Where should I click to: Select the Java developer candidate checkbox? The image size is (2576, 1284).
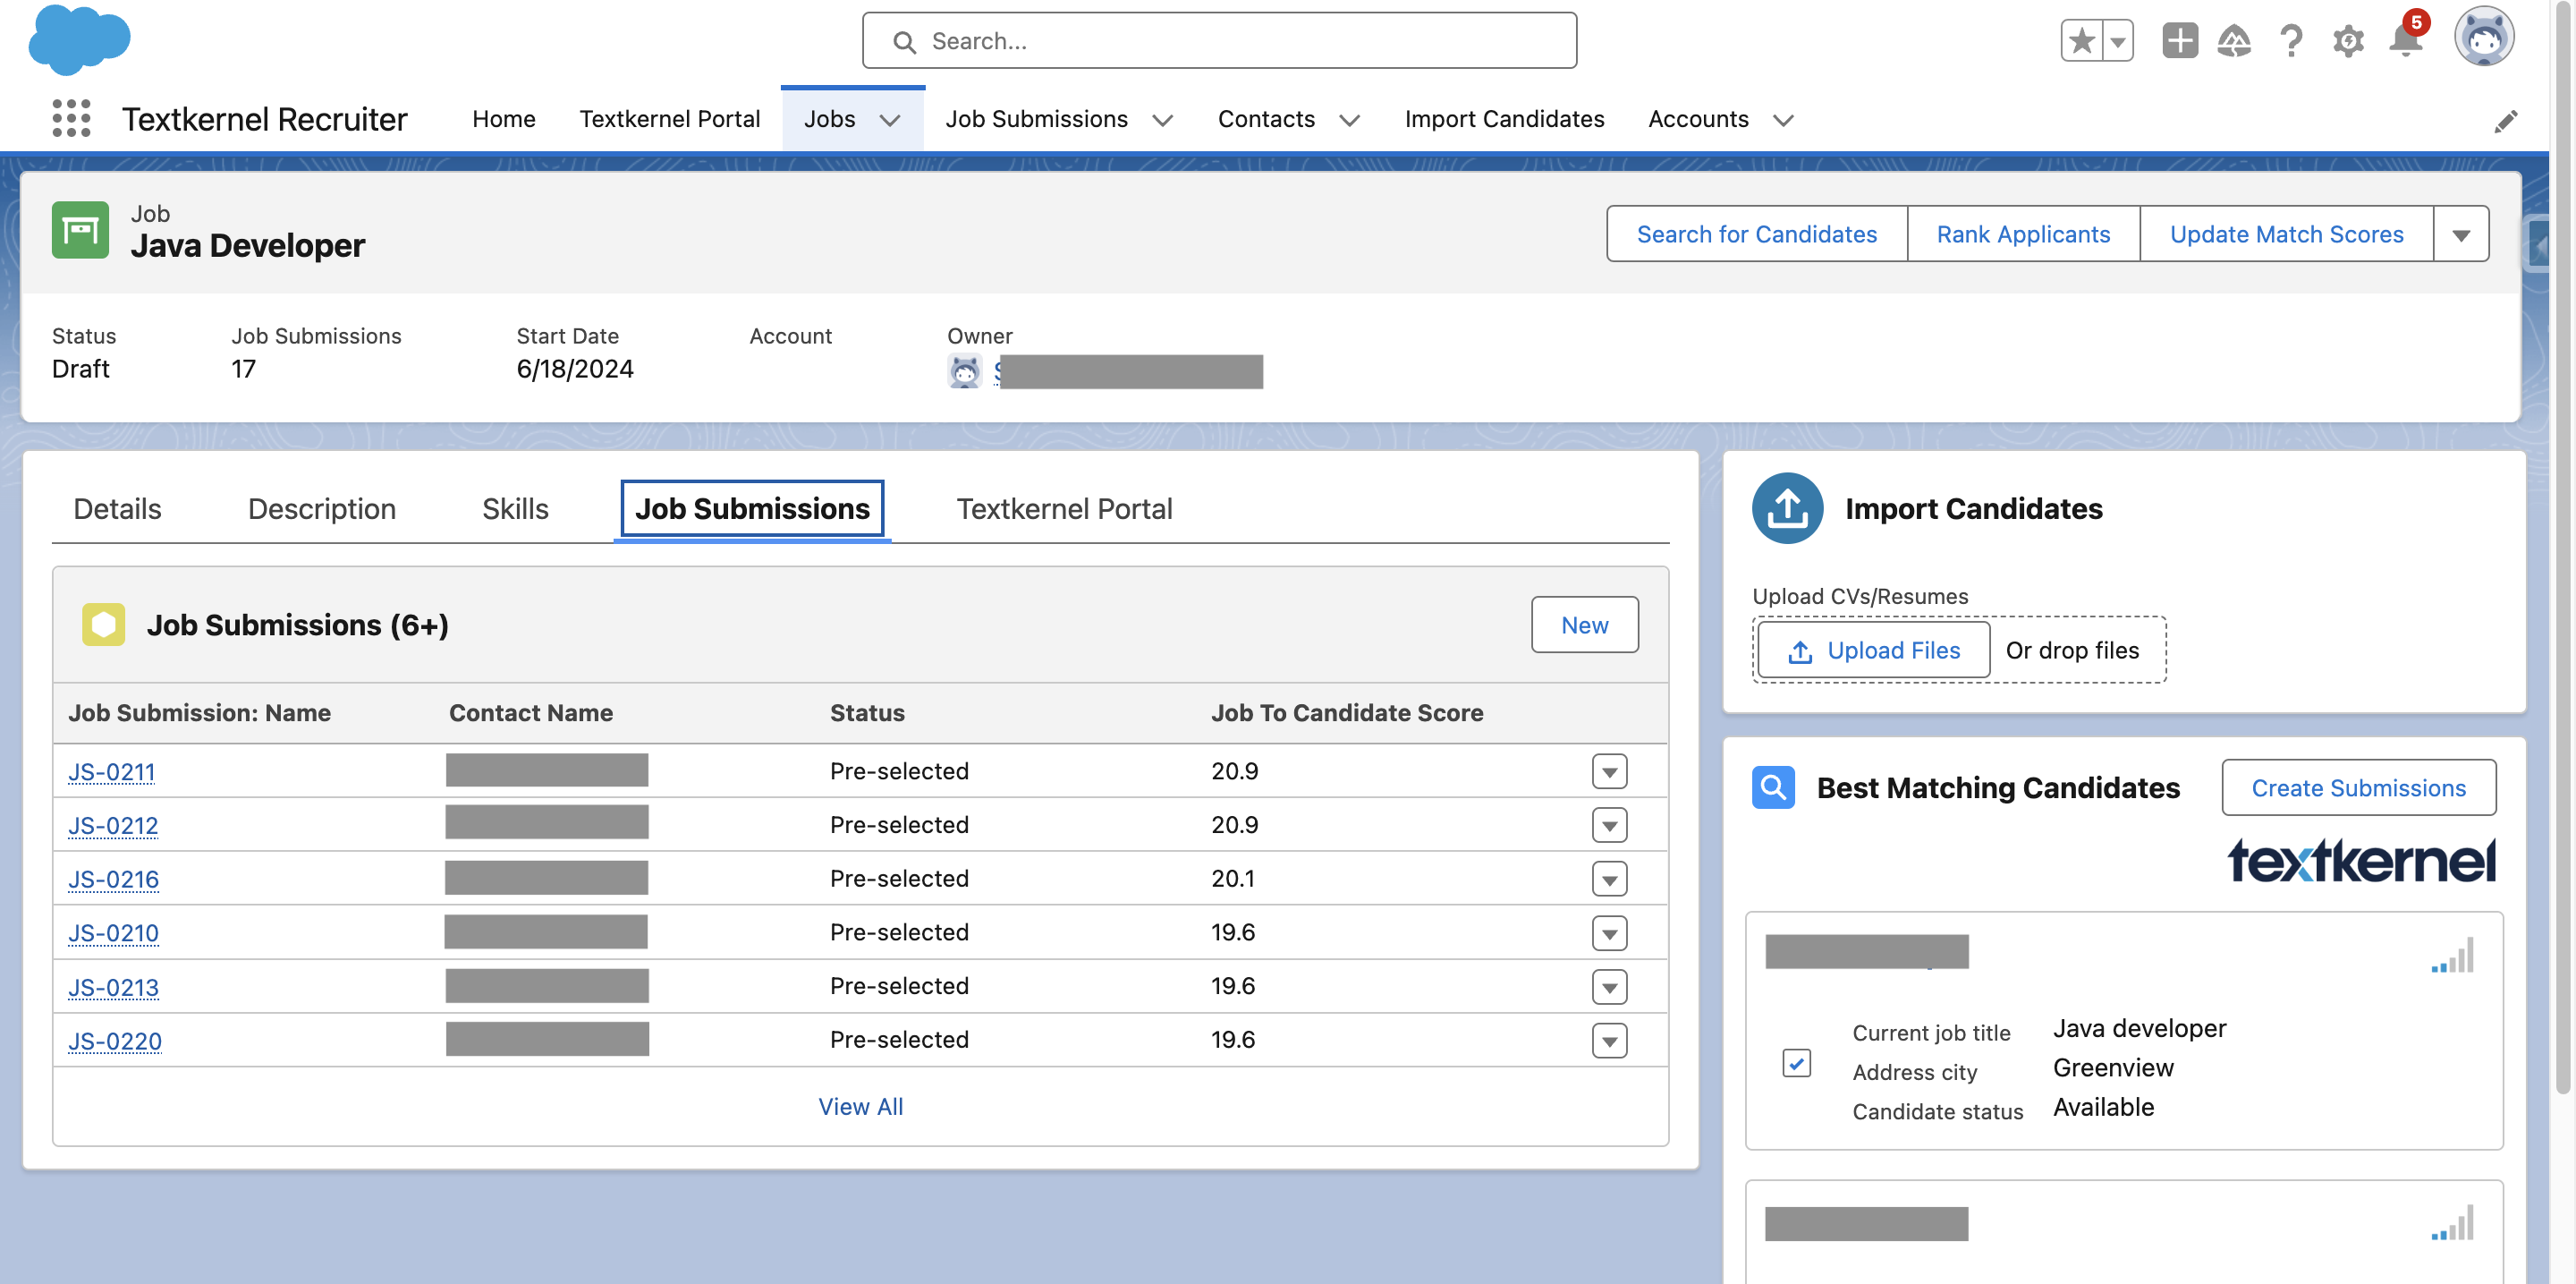(x=1797, y=1062)
